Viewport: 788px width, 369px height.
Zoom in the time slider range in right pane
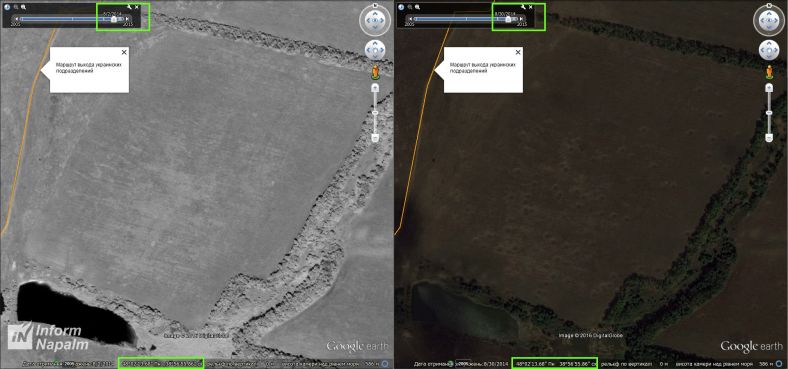(x=417, y=8)
